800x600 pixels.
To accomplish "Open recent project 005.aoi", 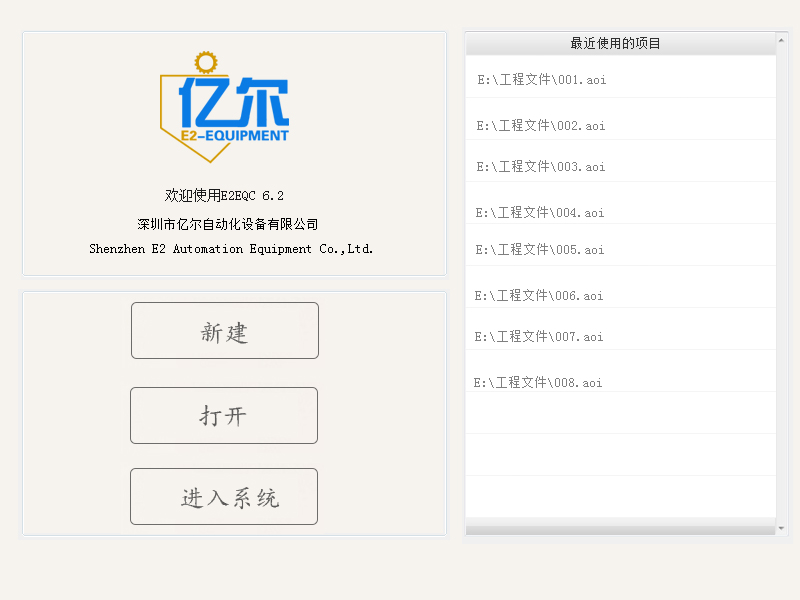I will pyautogui.click(x=538, y=250).
